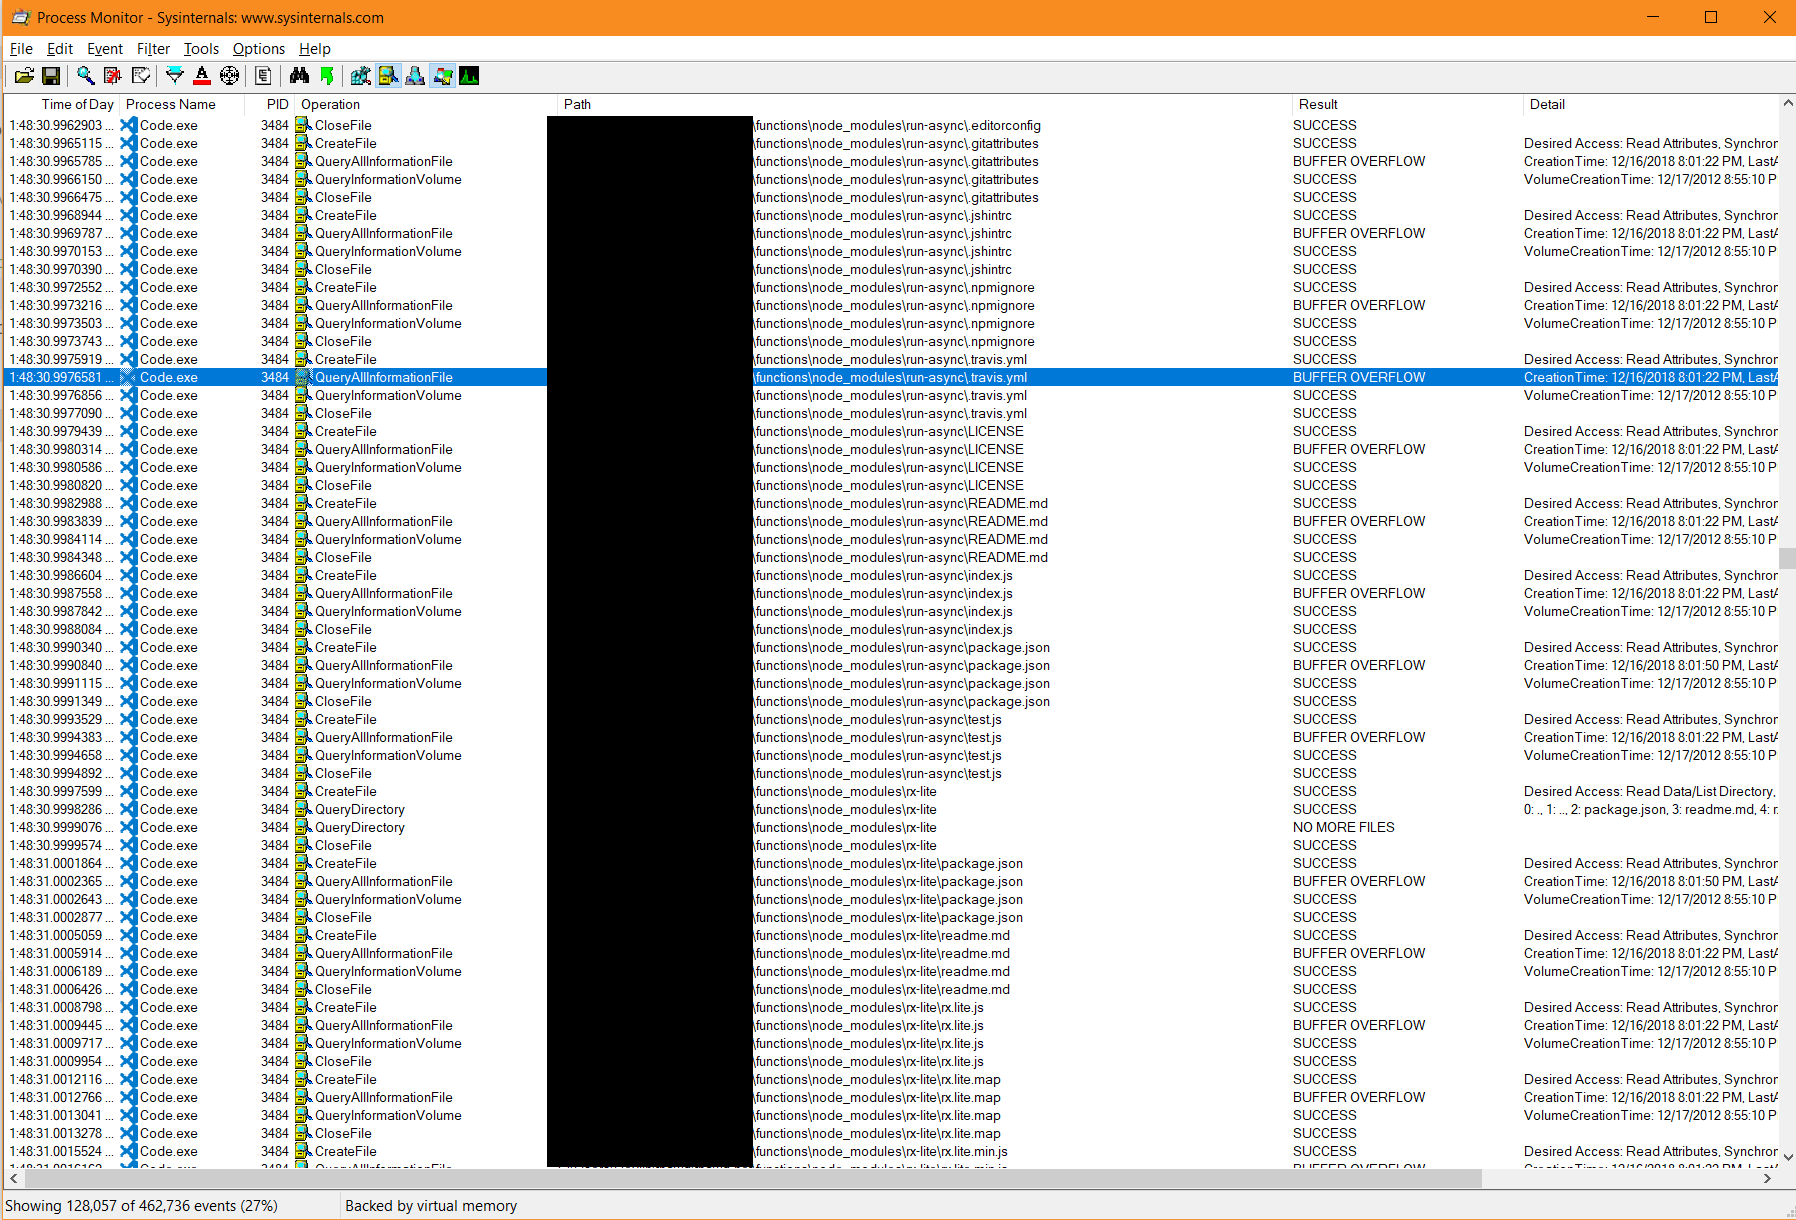Click the Result column header

pos(1407,104)
